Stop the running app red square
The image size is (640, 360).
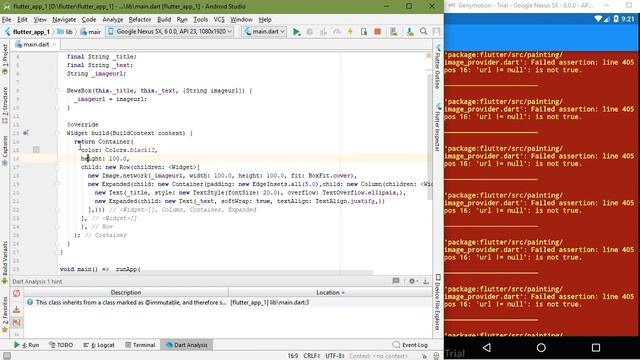[x=378, y=31]
